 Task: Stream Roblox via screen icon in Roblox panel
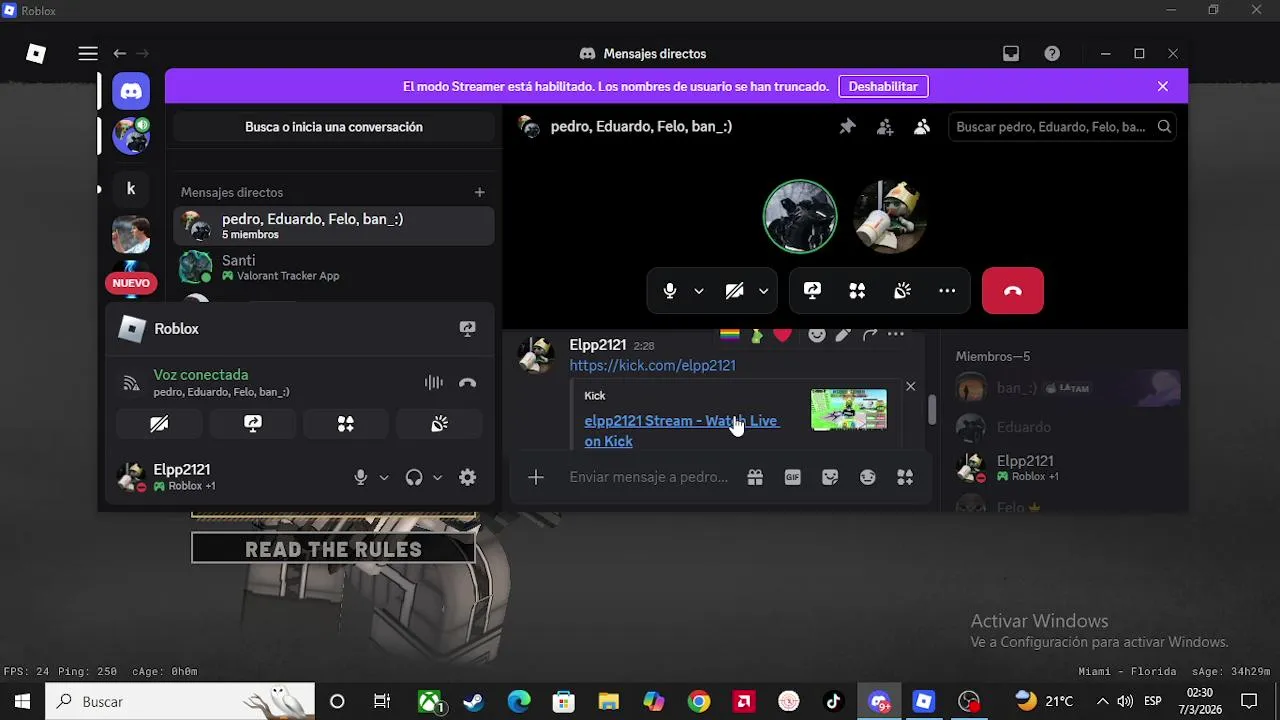467,328
